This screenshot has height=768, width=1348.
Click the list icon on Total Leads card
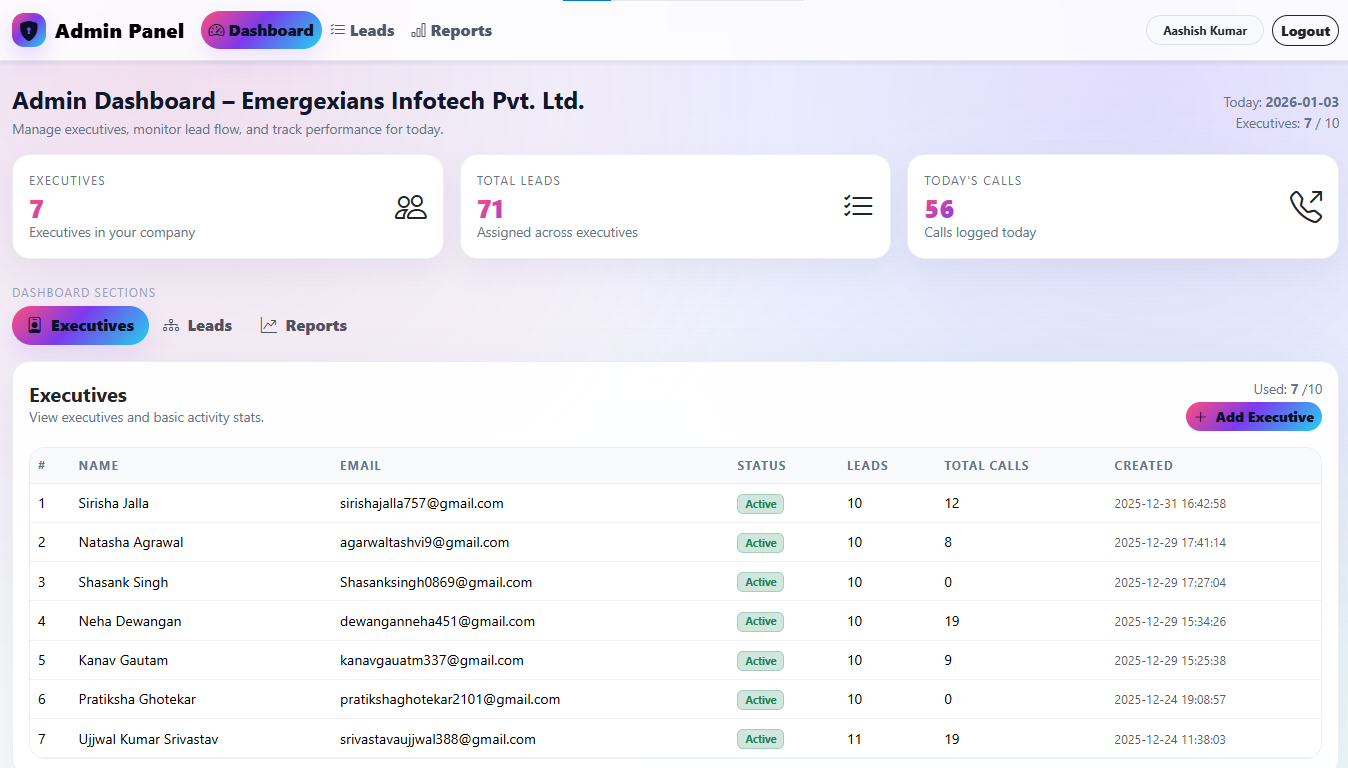pyautogui.click(x=858, y=205)
